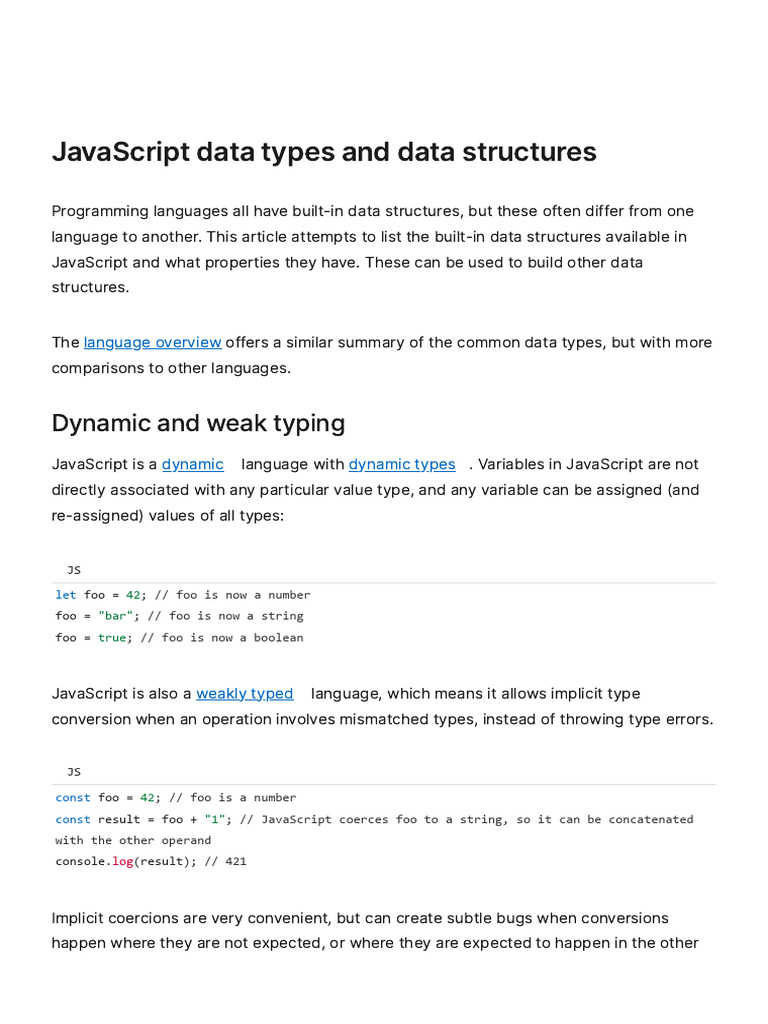
Task: Click the "JavaScript data types and data structures" title
Action: coord(324,152)
